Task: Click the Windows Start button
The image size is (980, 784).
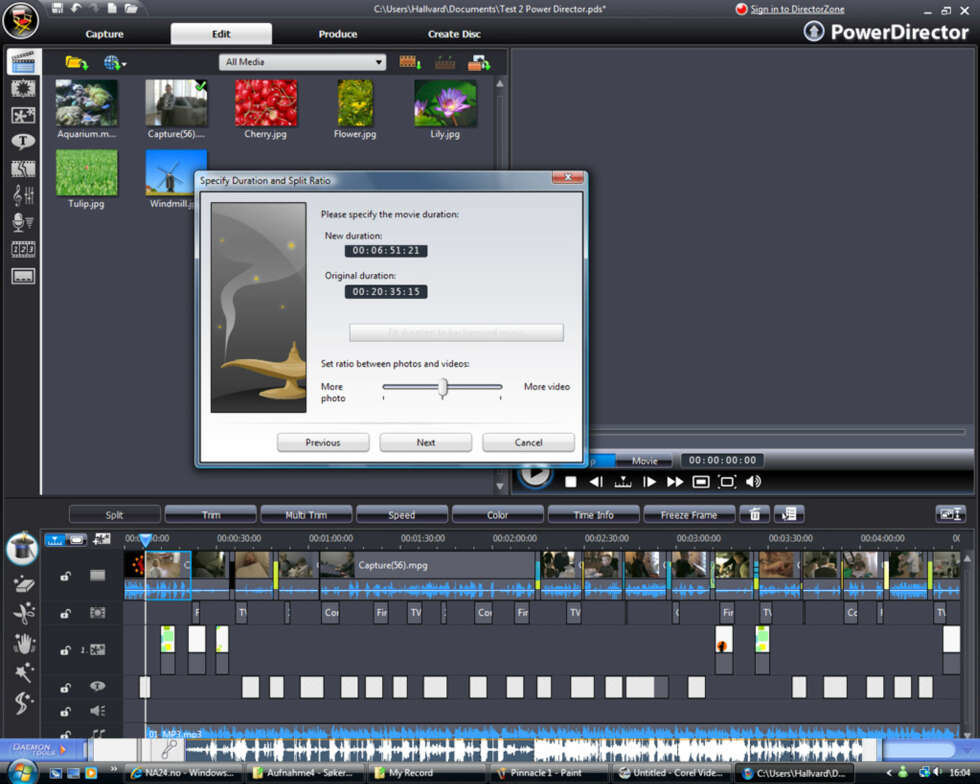Action: point(21,771)
